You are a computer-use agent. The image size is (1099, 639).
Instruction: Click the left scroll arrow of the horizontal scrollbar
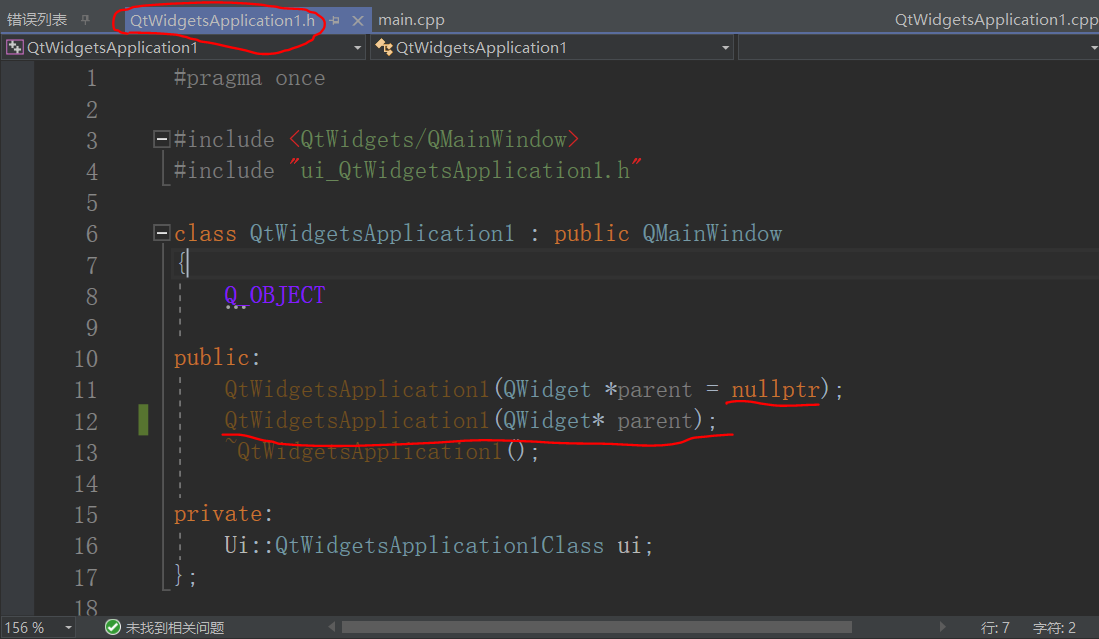point(331,626)
